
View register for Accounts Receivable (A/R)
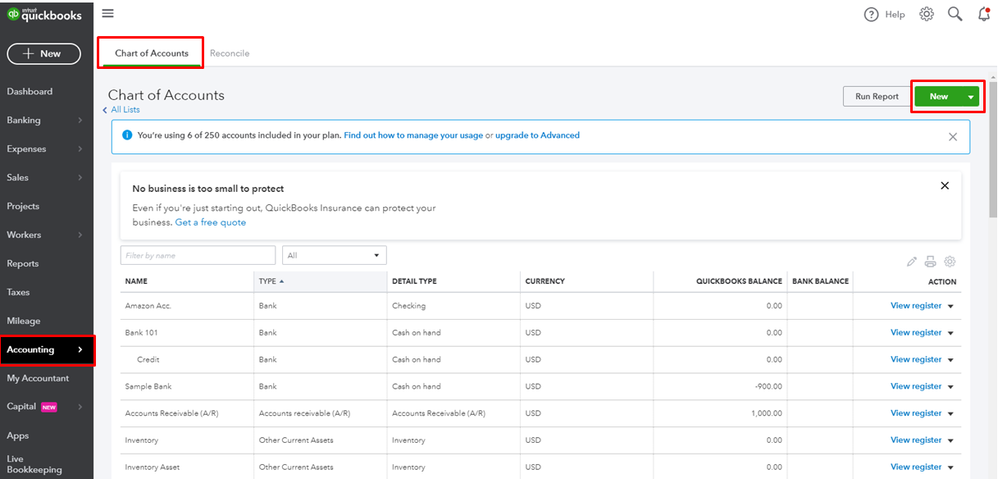915,413
